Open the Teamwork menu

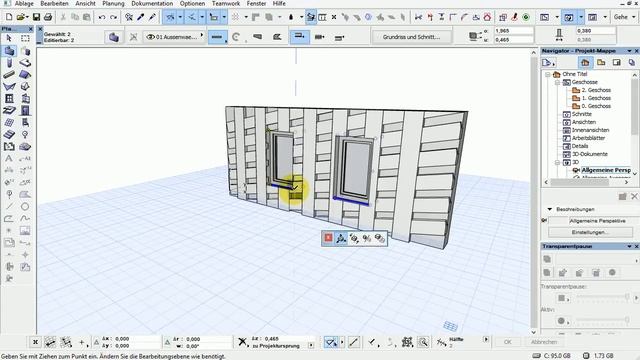(x=226, y=3)
